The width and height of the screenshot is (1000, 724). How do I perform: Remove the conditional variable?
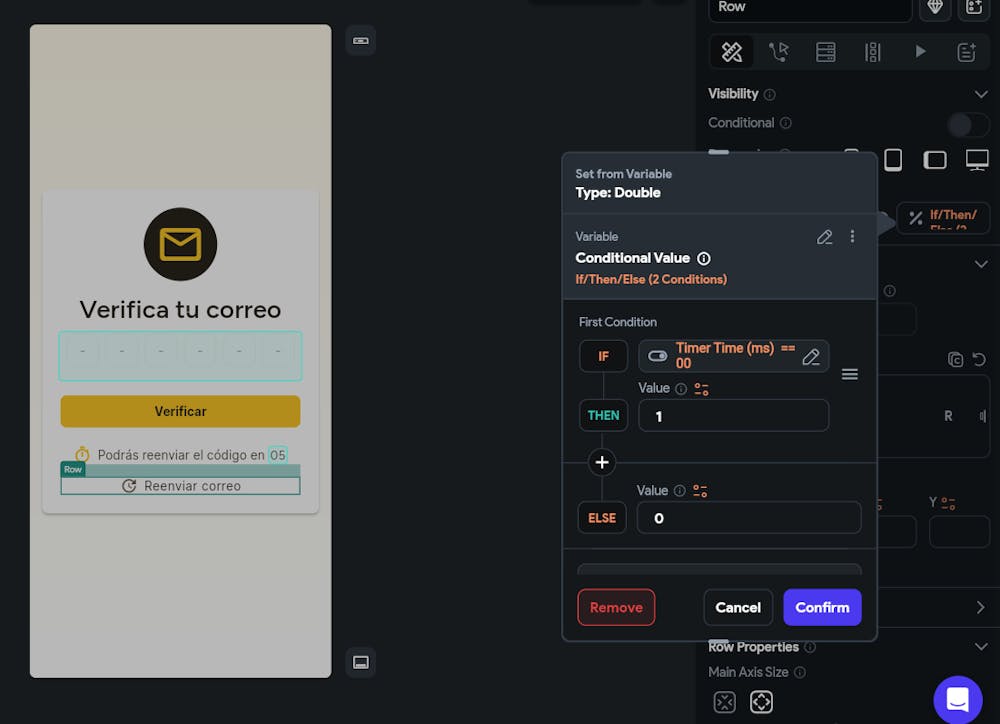click(616, 607)
